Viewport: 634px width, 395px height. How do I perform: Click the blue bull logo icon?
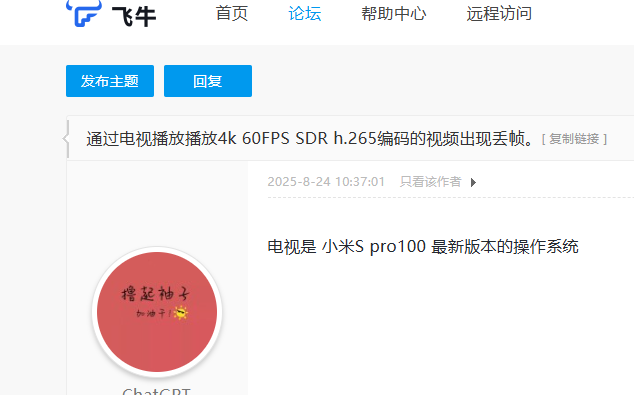point(84,13)
